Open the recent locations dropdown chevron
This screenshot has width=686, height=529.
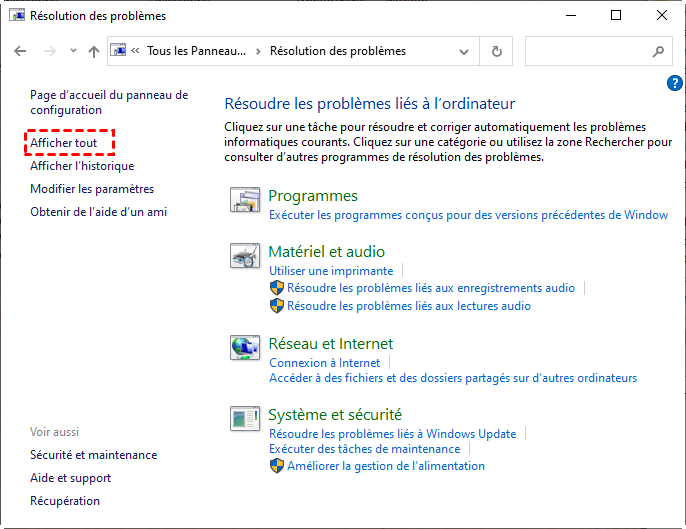74,51
